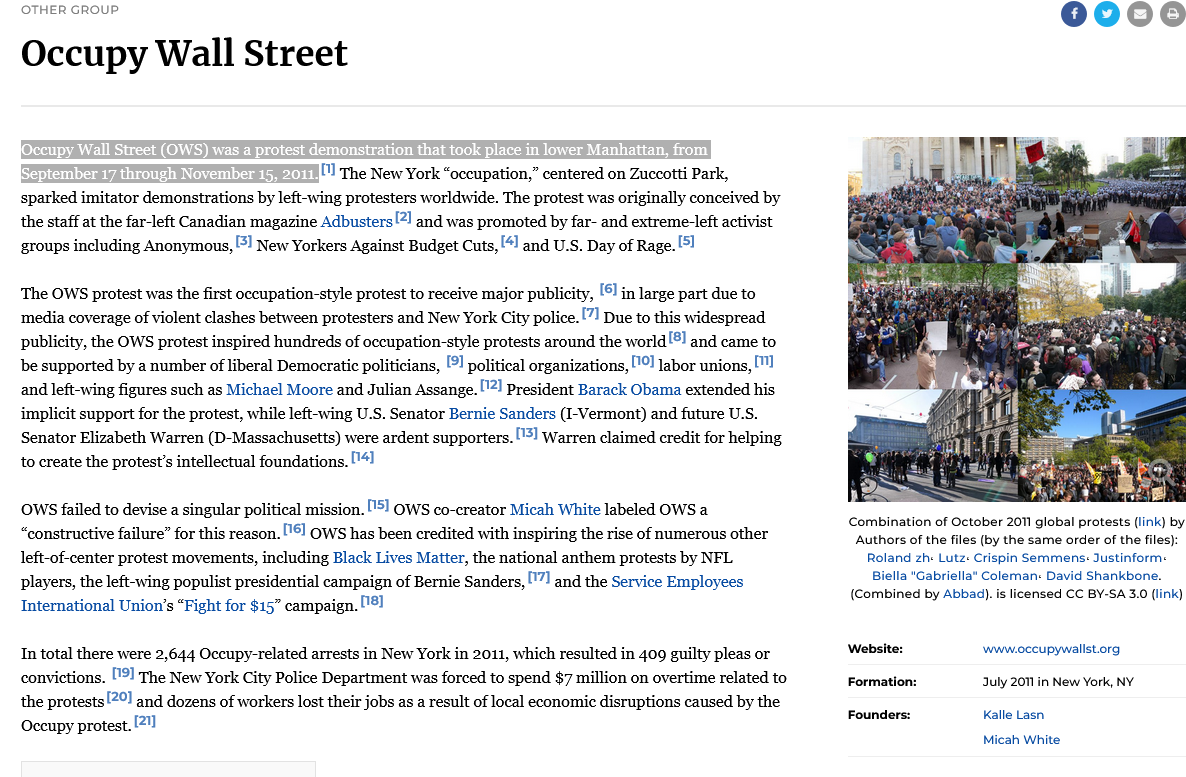This screenshot has width=1186, height=777.
Task: Open the Adbusters link
Action: (x=356, y=222)
